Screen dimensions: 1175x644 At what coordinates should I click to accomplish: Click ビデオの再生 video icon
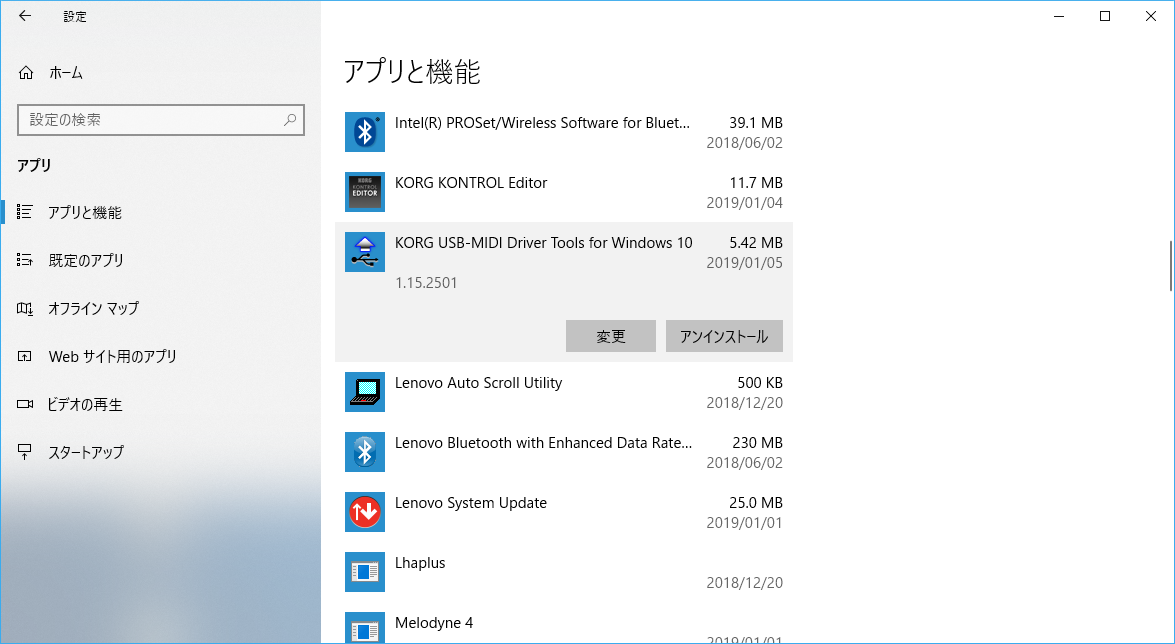25,404
